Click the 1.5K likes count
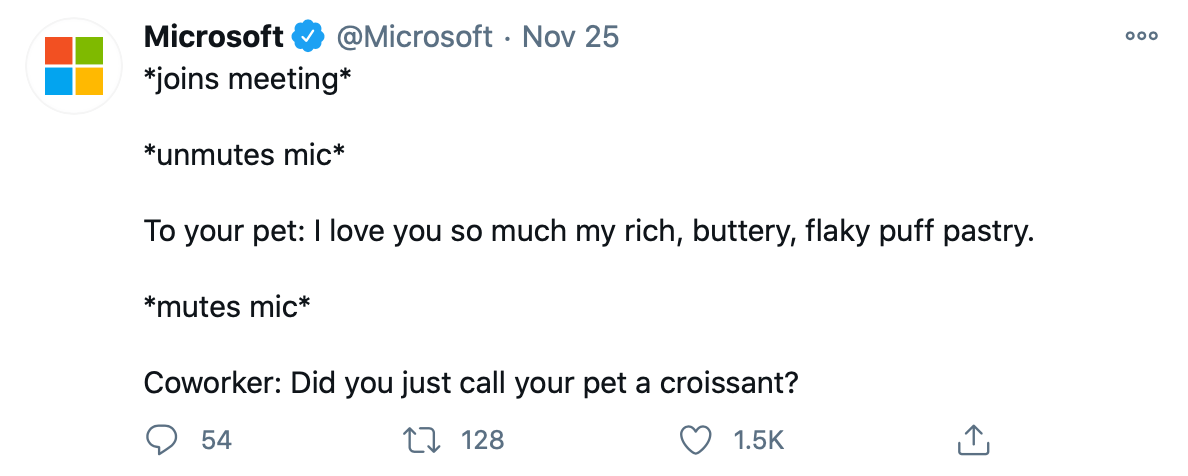 click(x=759, y=440)
